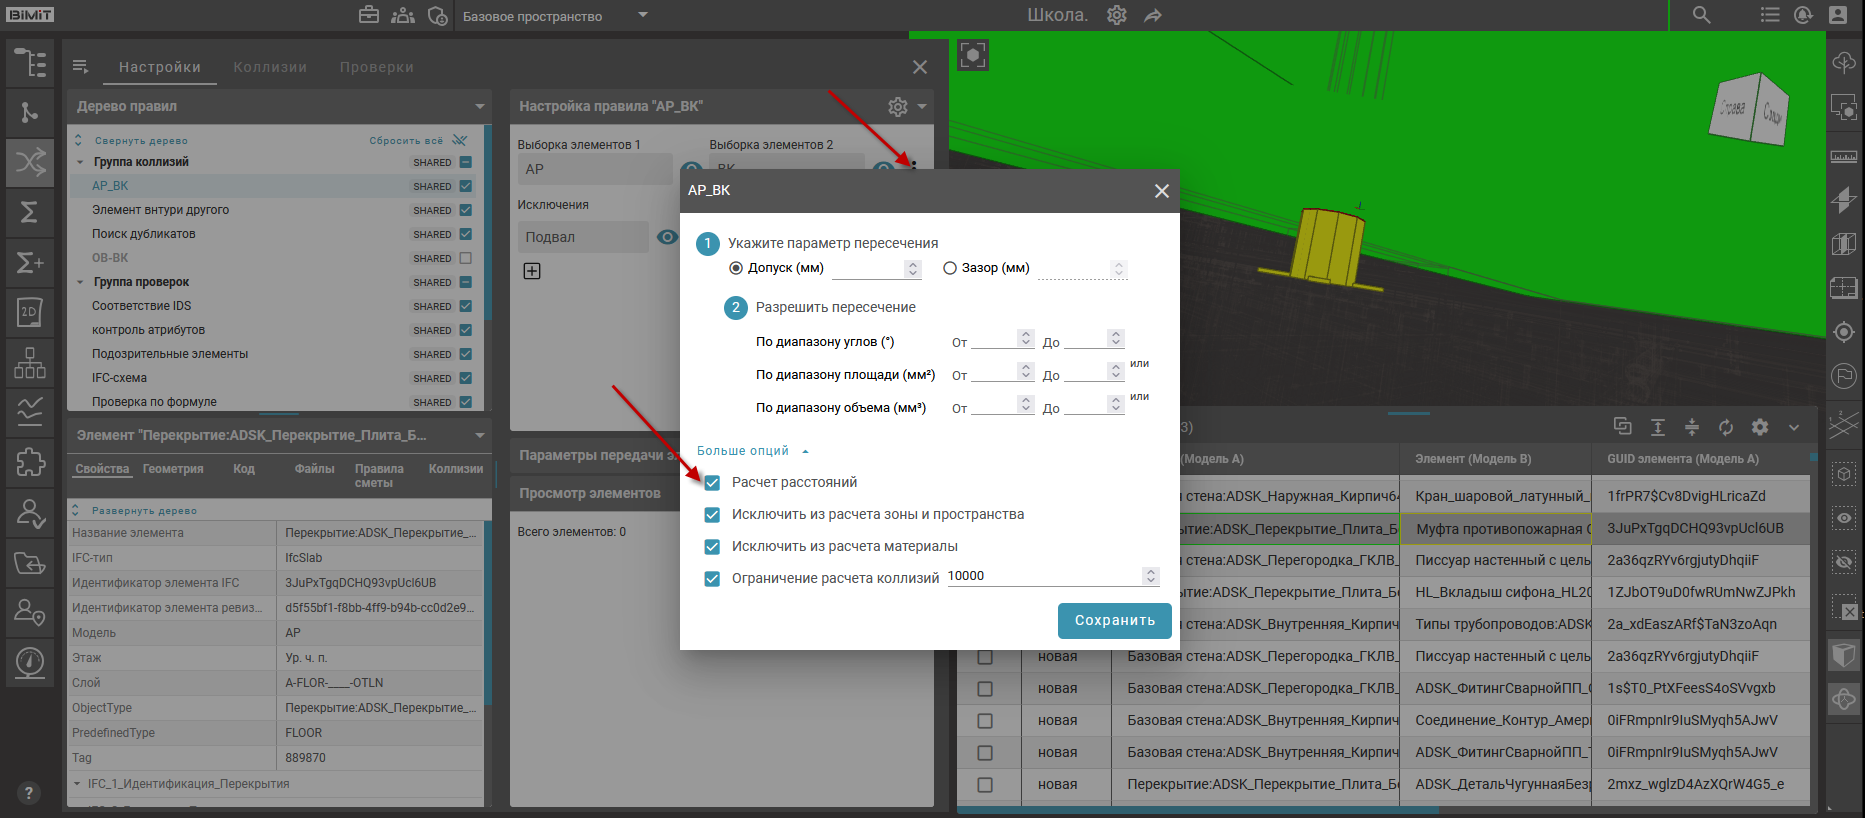Click the Сбросить всё link
This screenshot has width=1865, height=818.
(x=406, y=141)
